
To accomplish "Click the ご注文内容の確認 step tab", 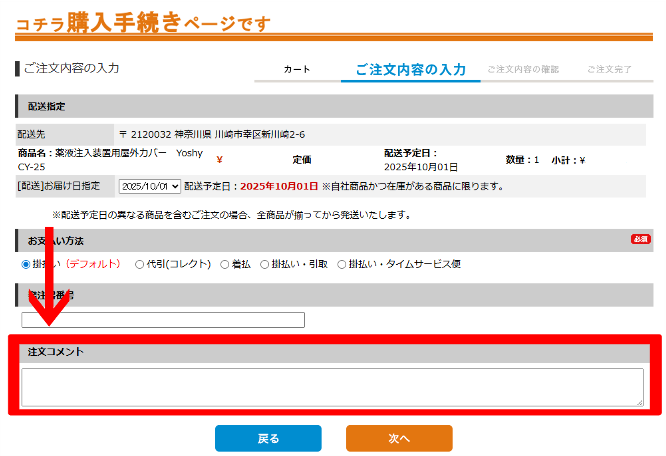I will click(x=523, y=70).
